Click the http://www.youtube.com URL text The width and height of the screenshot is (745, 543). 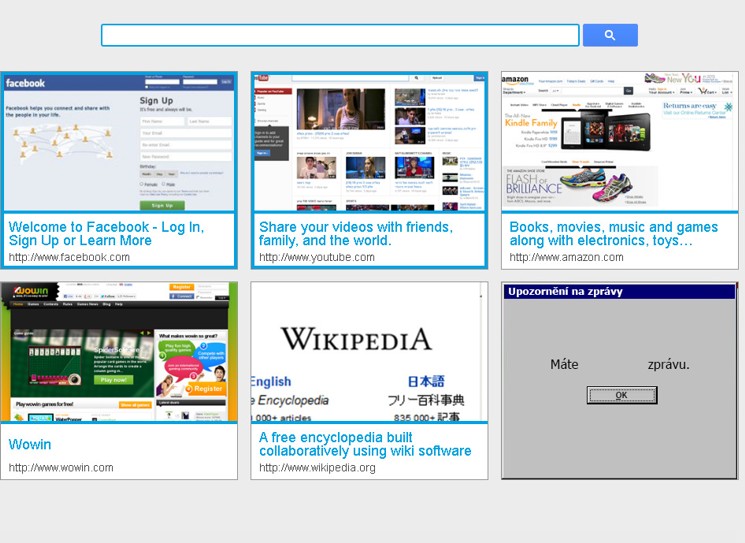click(317, 257)
